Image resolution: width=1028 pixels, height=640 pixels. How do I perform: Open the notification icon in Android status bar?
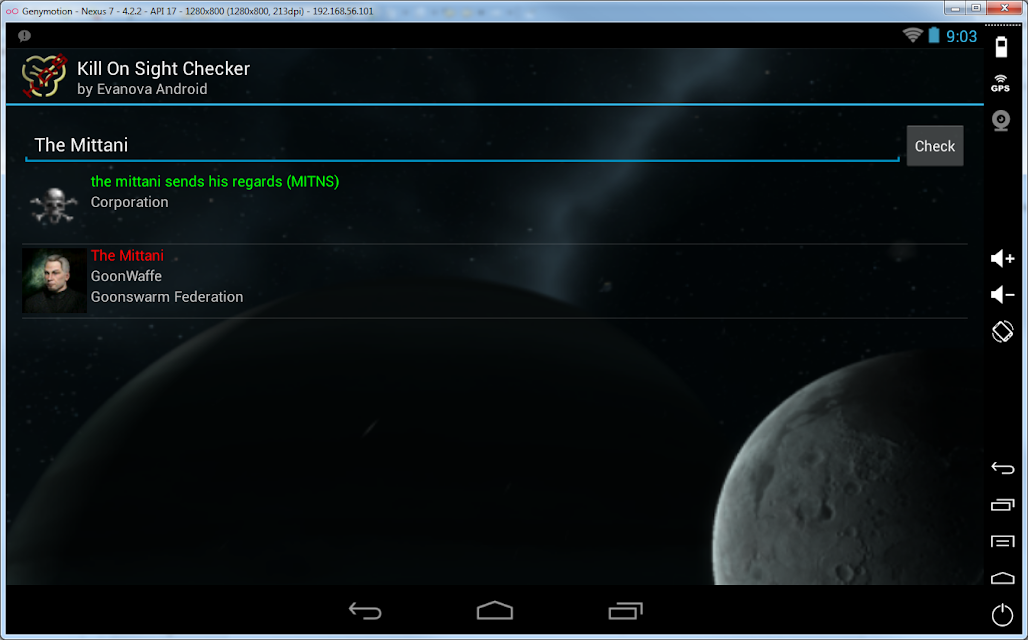pyautogui.click(x=24, y=36)
